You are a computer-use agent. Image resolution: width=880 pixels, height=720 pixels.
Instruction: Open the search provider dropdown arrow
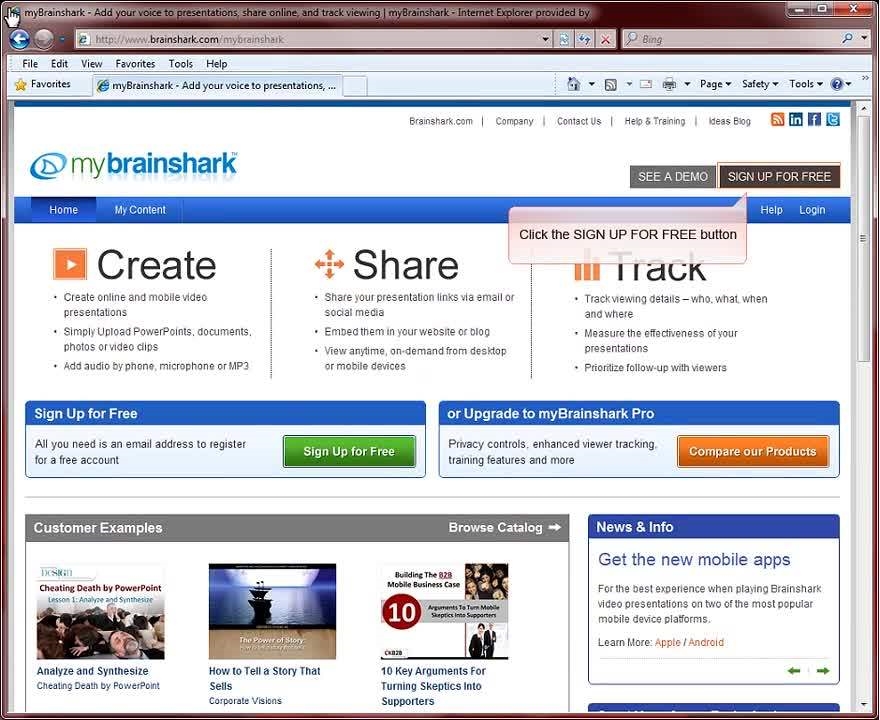[864, 39]
